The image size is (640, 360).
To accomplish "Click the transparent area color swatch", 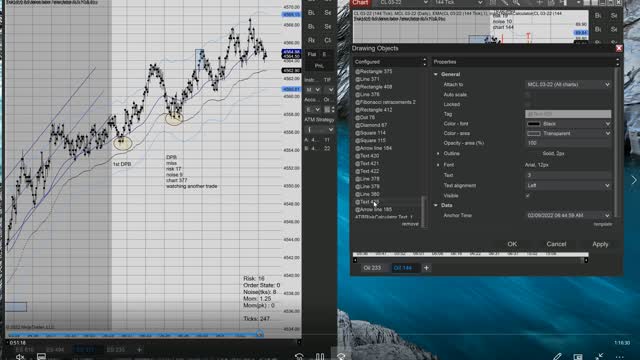I will click(534, 133).
